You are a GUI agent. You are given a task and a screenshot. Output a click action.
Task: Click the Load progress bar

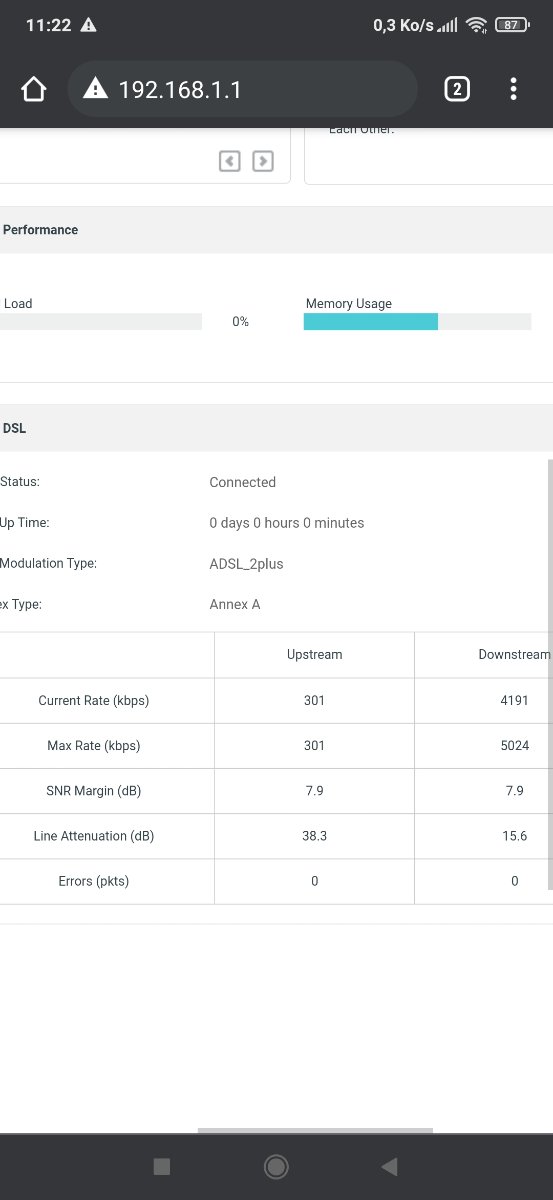[101, 321]
